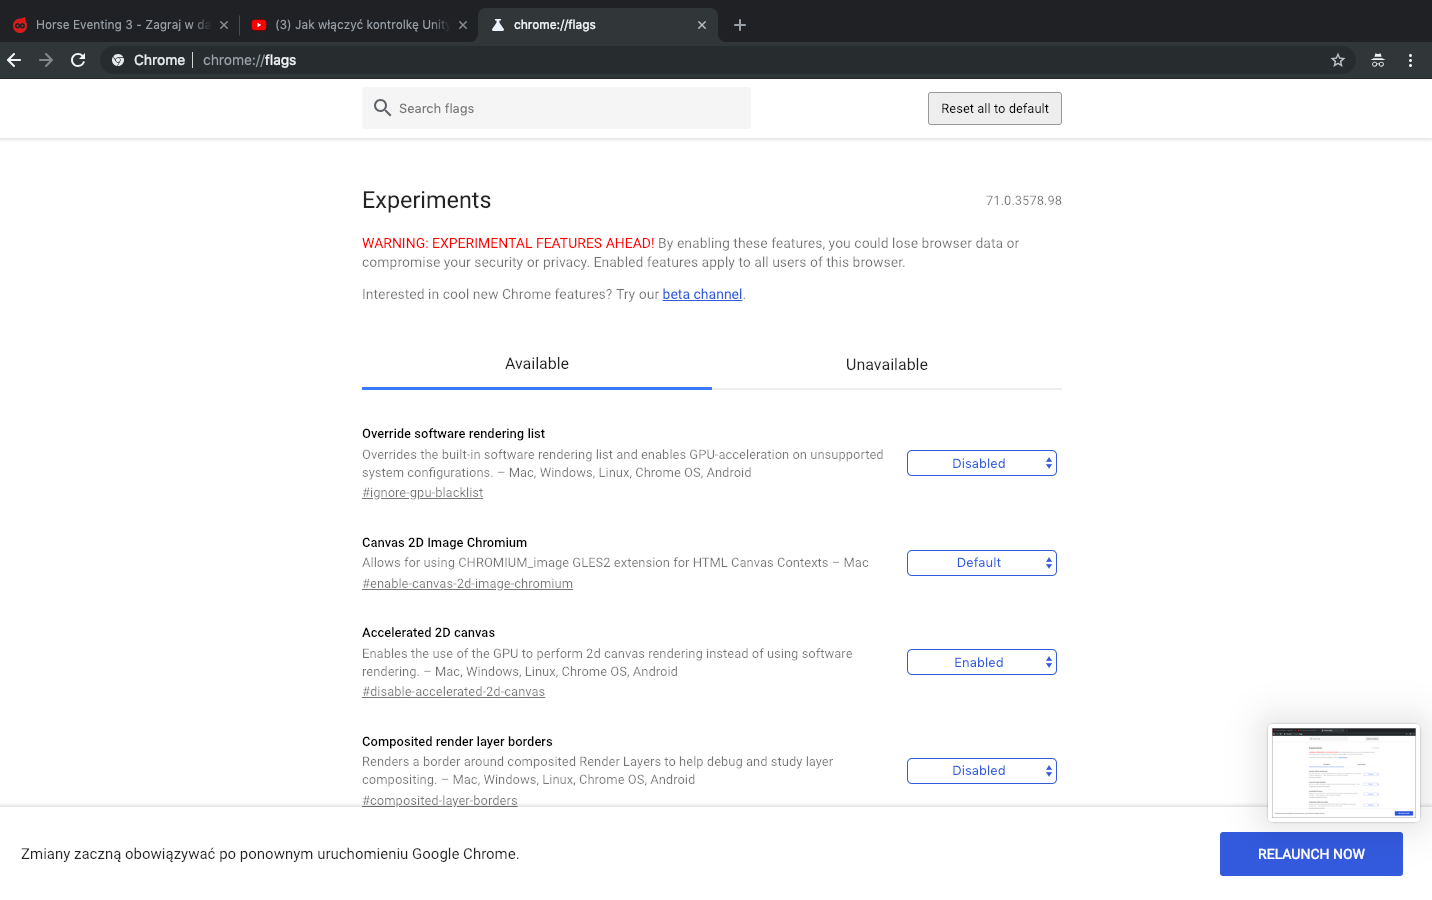Close the Horse Eventing 3 tab
This screenshot has height=900, width=1432.
click(x=224, y=25)
